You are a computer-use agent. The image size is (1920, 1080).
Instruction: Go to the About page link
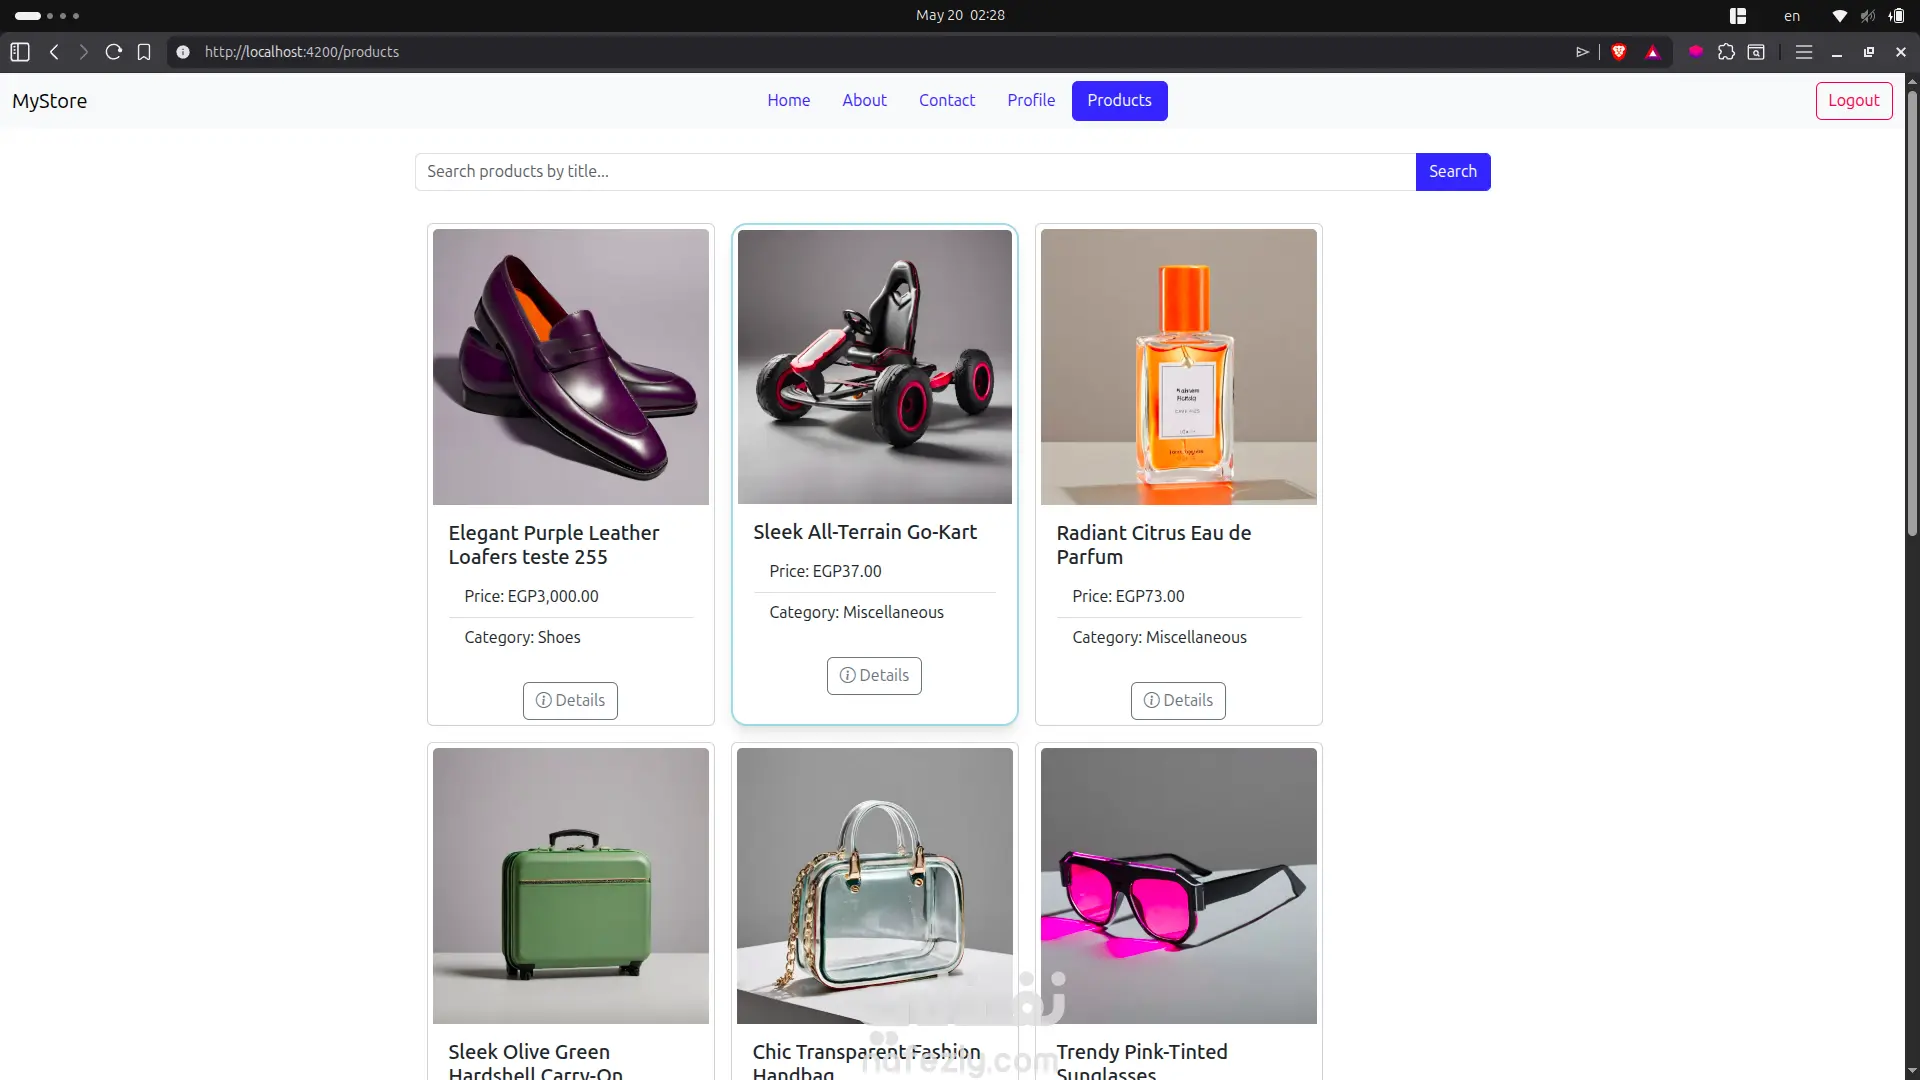pyautogui.click(x=864, y=101)
